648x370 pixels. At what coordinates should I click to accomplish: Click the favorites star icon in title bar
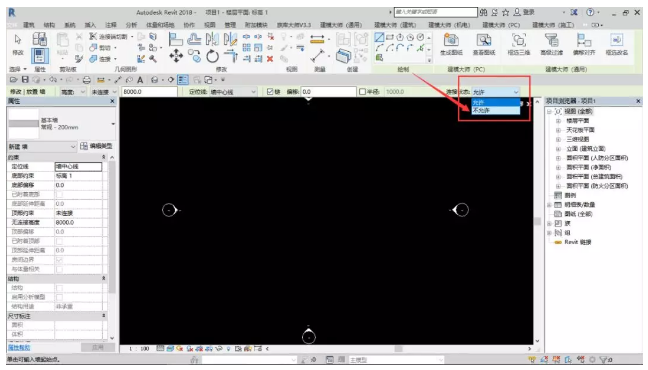505,12
